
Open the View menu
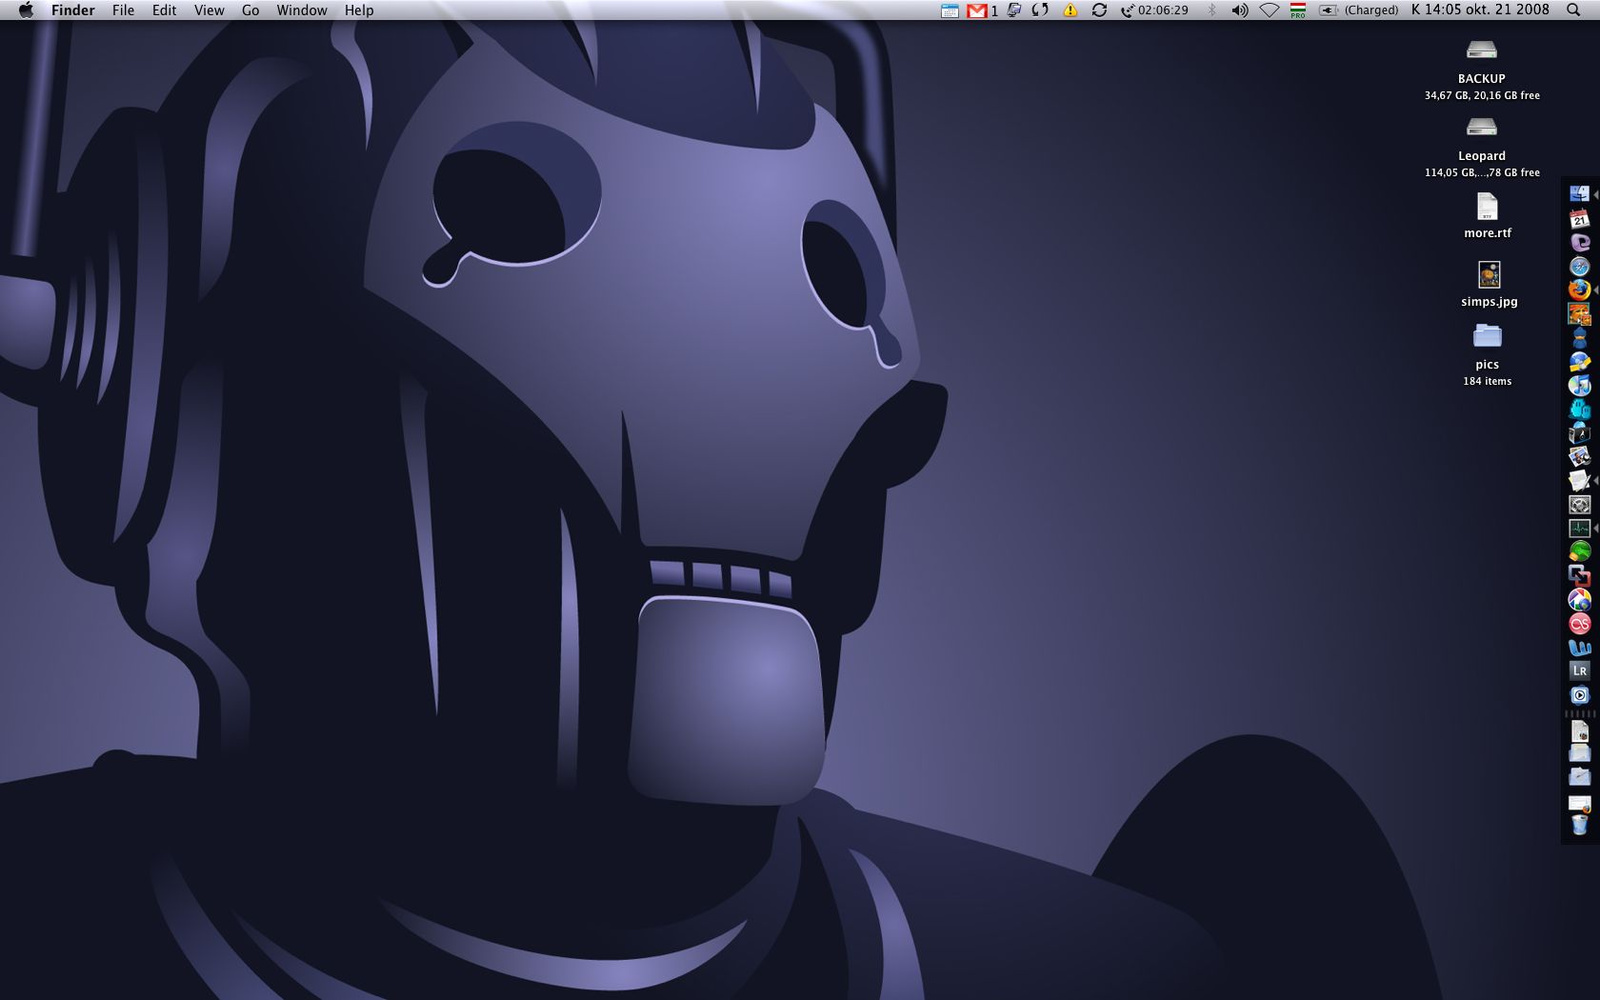tap(209, 10)
